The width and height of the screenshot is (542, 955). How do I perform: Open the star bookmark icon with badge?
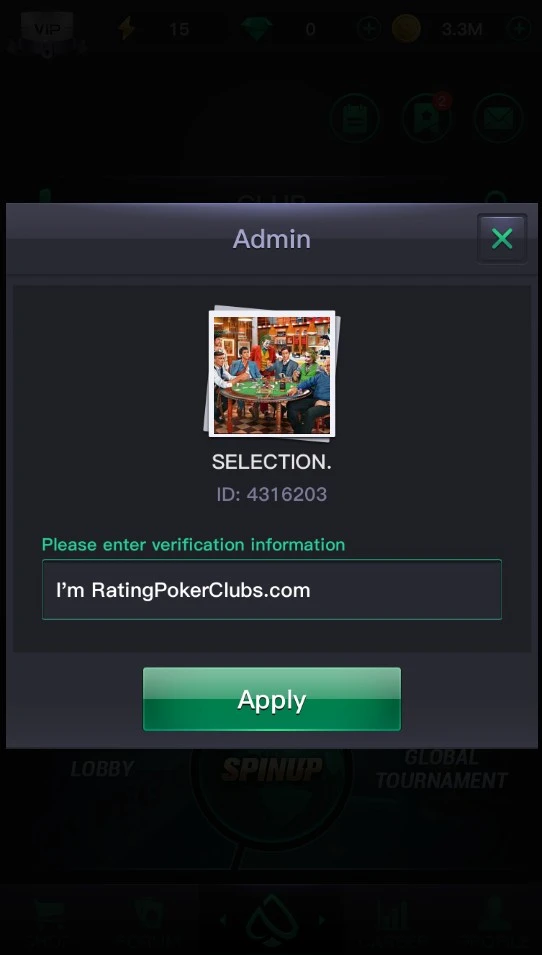(x=427, y=118)
